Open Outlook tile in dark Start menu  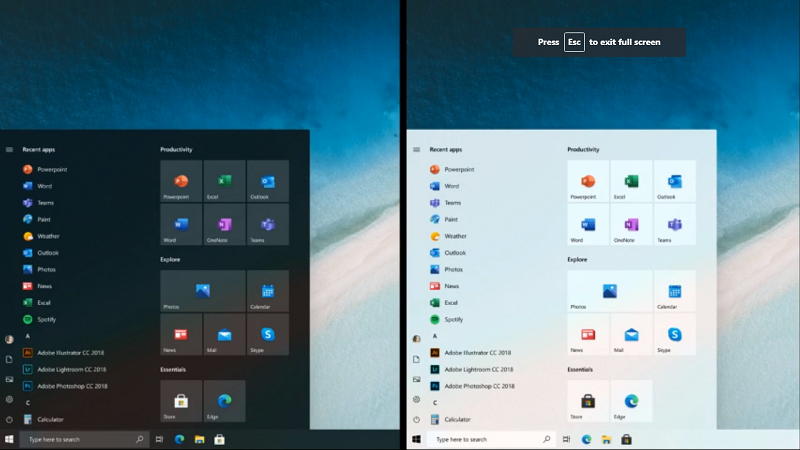[x=268, y=181]
